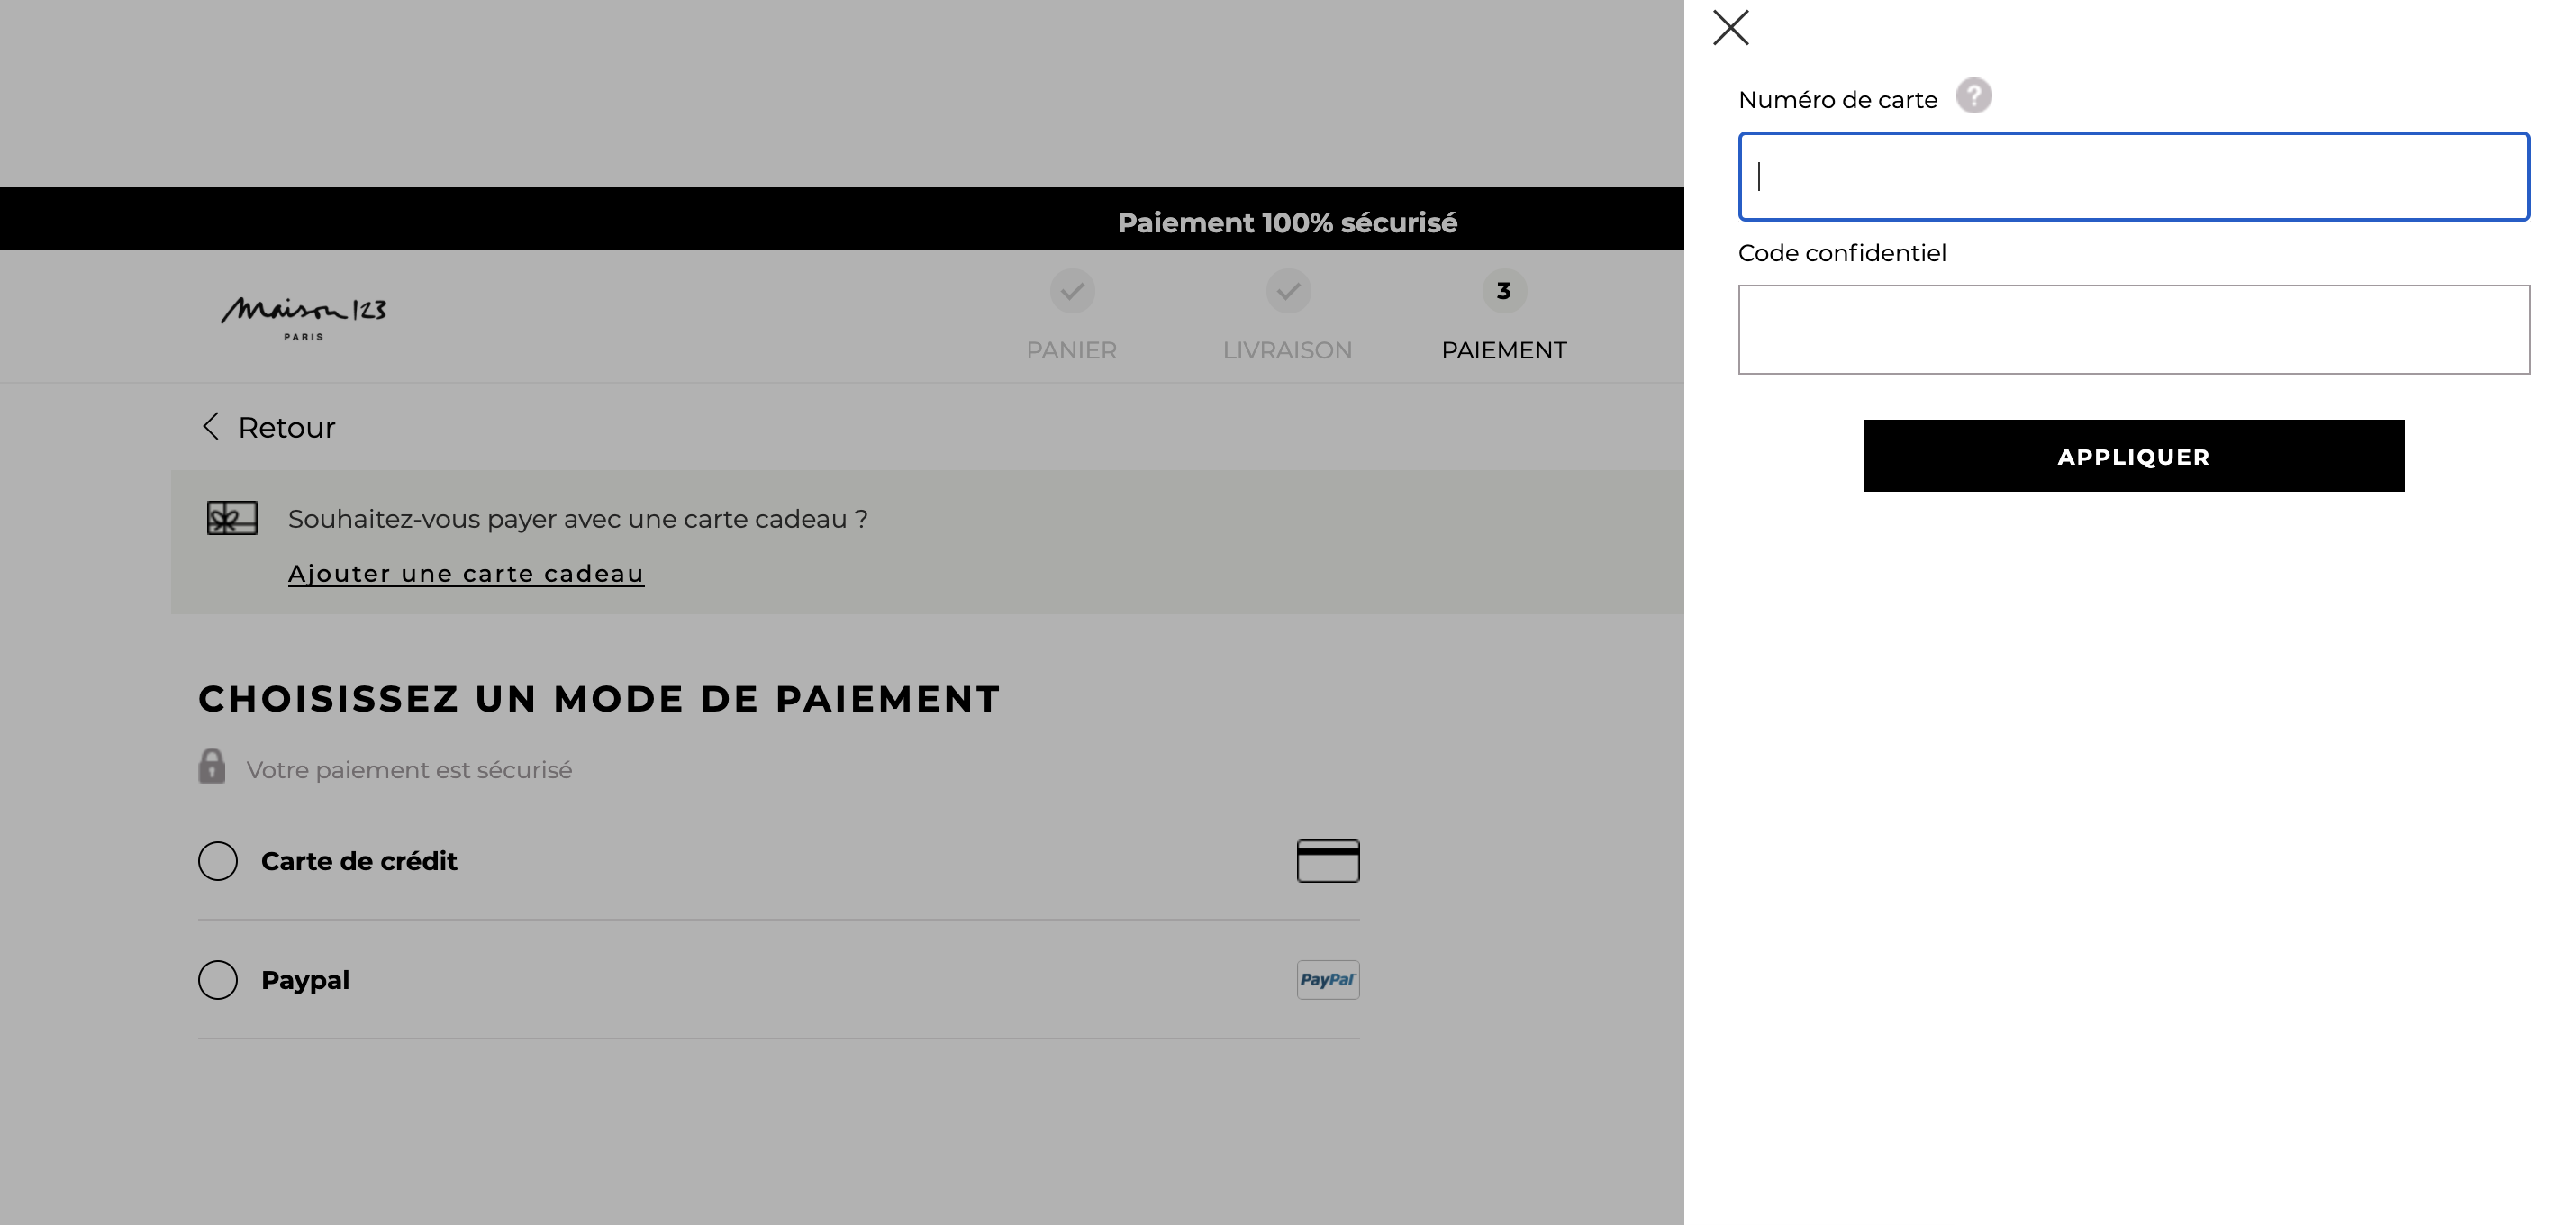Focus the Numéro de carte field
The image size is (2576, 1225).
coord(2134,176)
